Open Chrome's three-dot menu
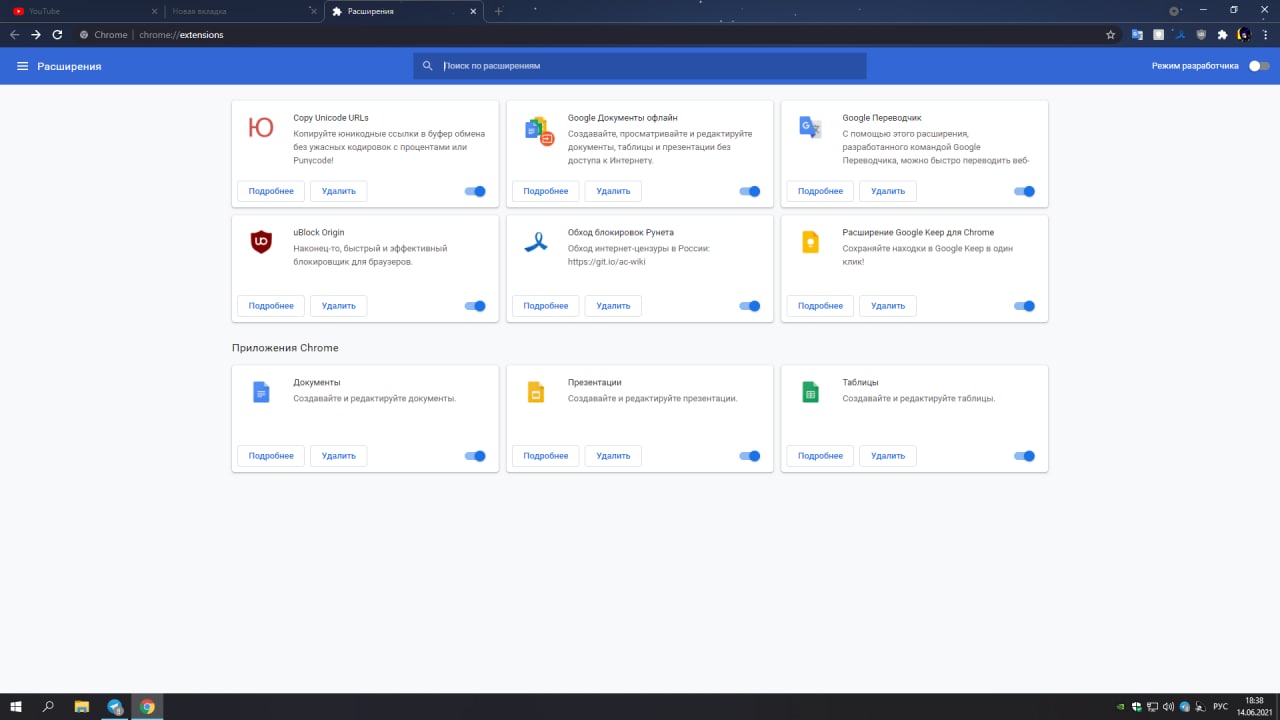The height and width of the screenshot is (720, 1280). pyautogui.click(x=1265, y=34)
